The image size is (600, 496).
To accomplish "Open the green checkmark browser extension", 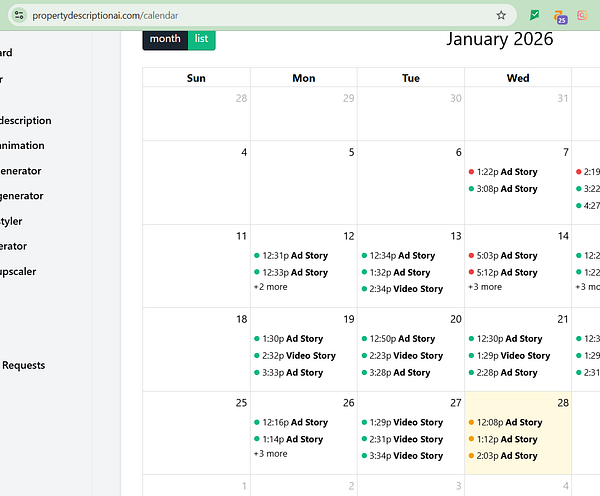I will (534, 15).
